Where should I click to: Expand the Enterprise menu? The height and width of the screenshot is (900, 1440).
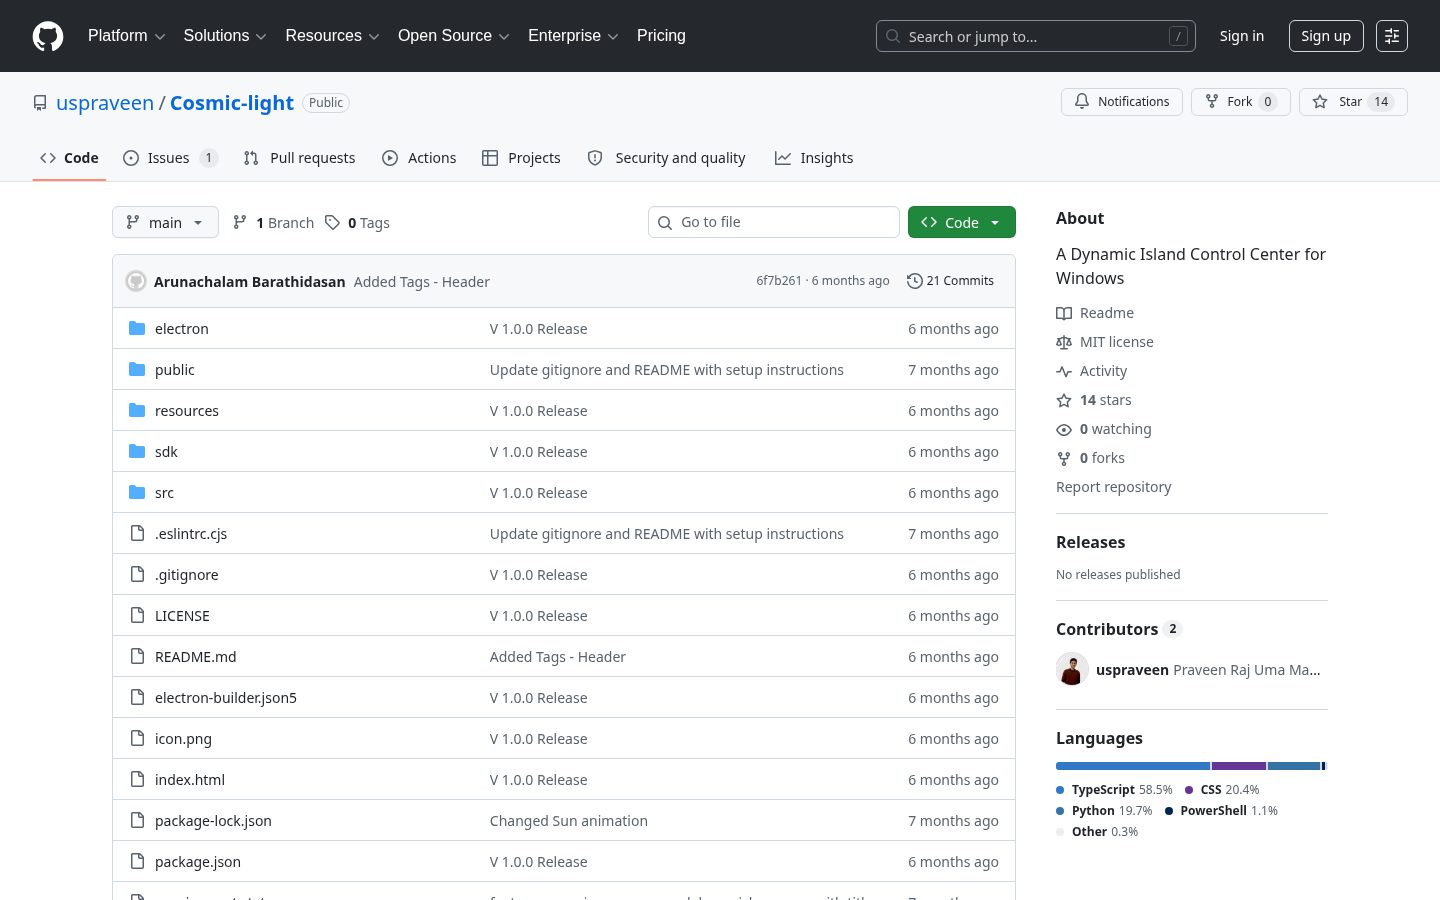[x=573, y=36]
